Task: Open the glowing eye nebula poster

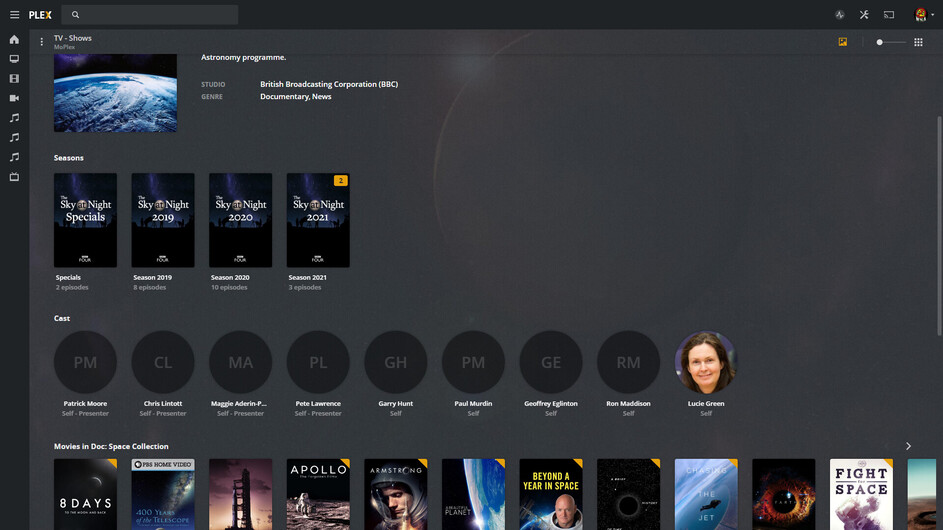Action: [x=784, y=495]
